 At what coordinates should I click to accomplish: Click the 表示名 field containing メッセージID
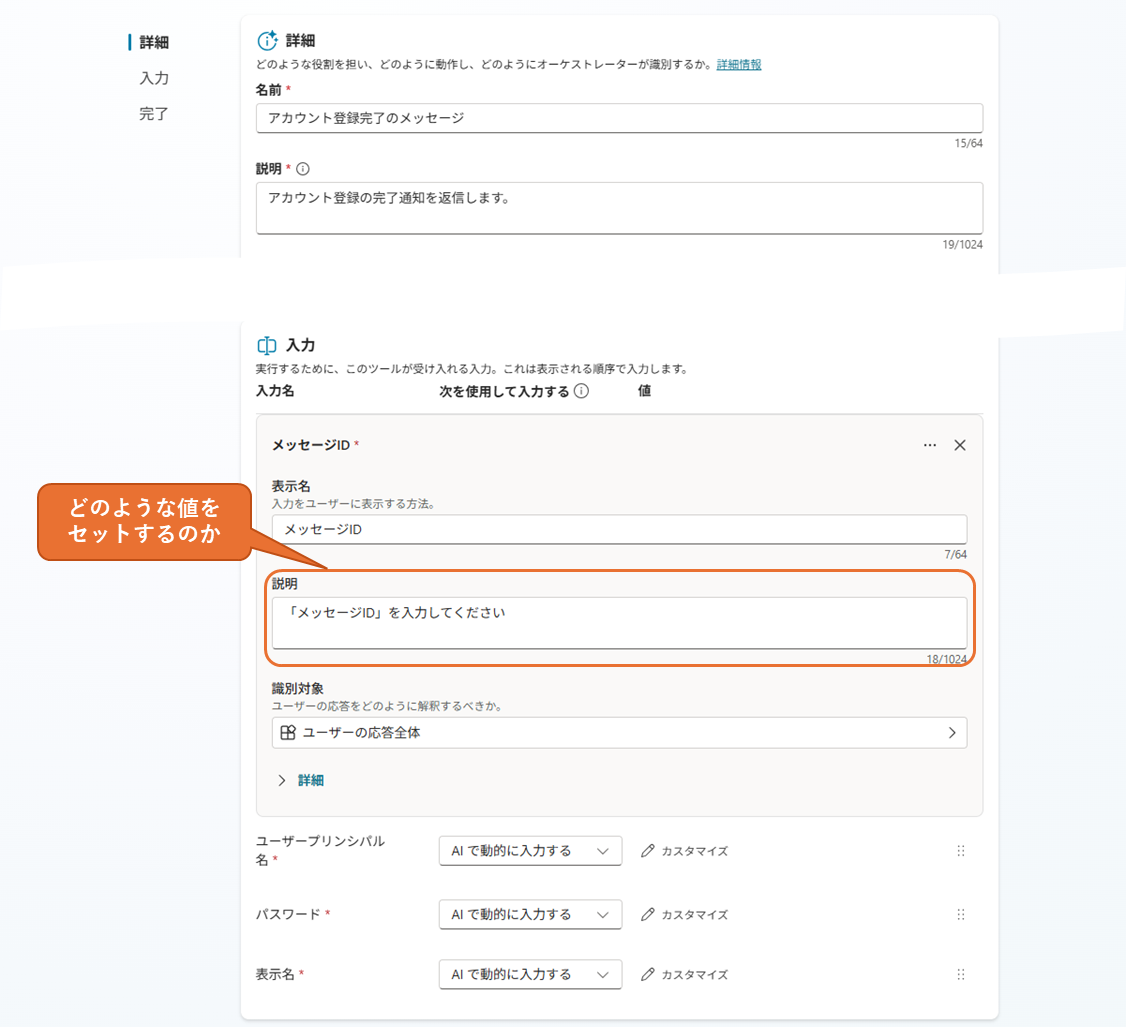[619, 529]
